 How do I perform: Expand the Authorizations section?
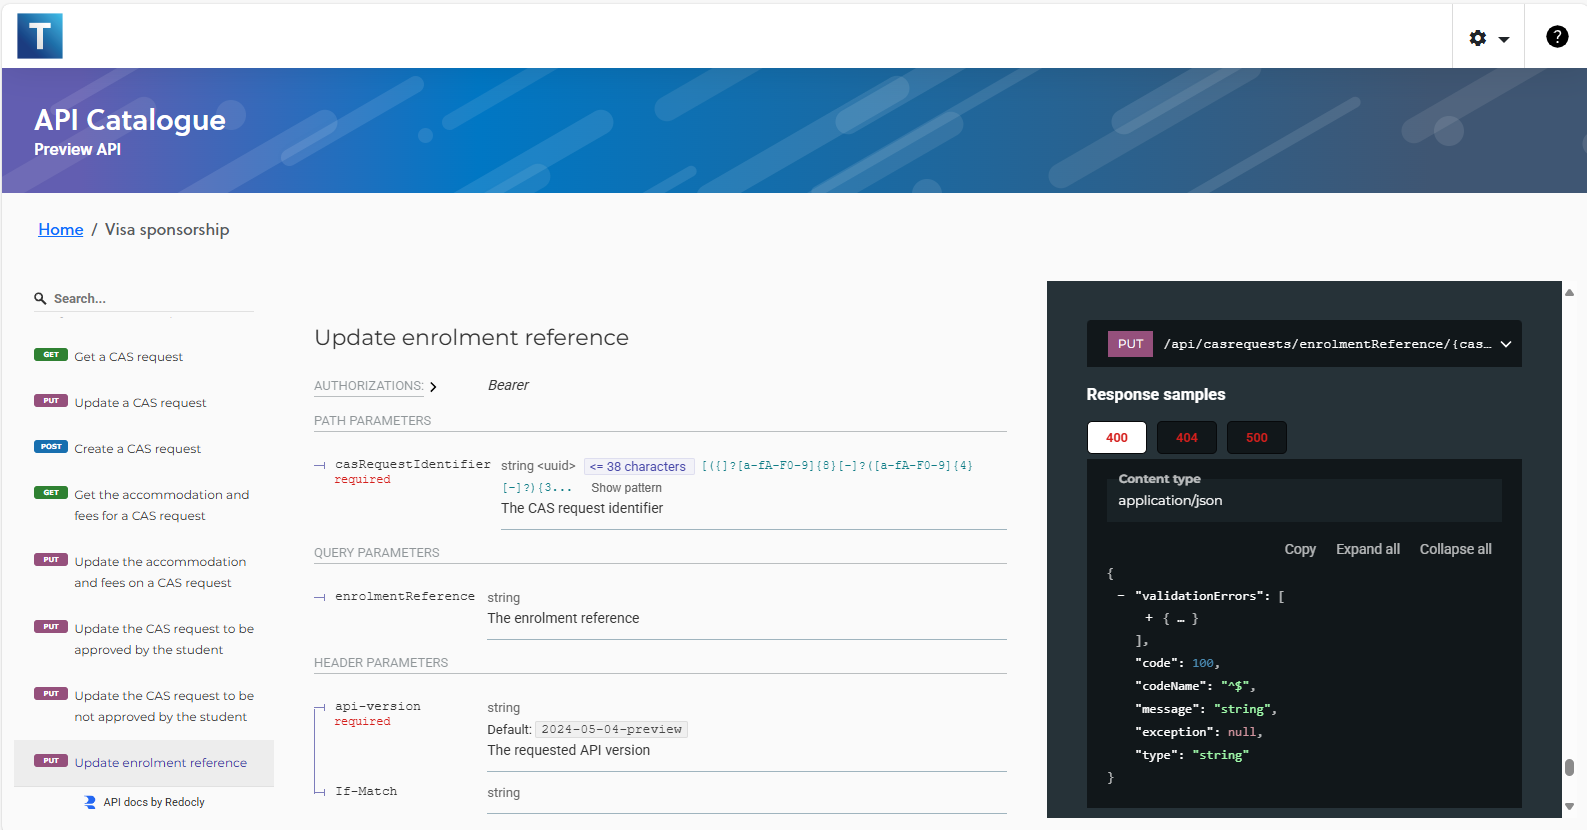pos(375,386)
